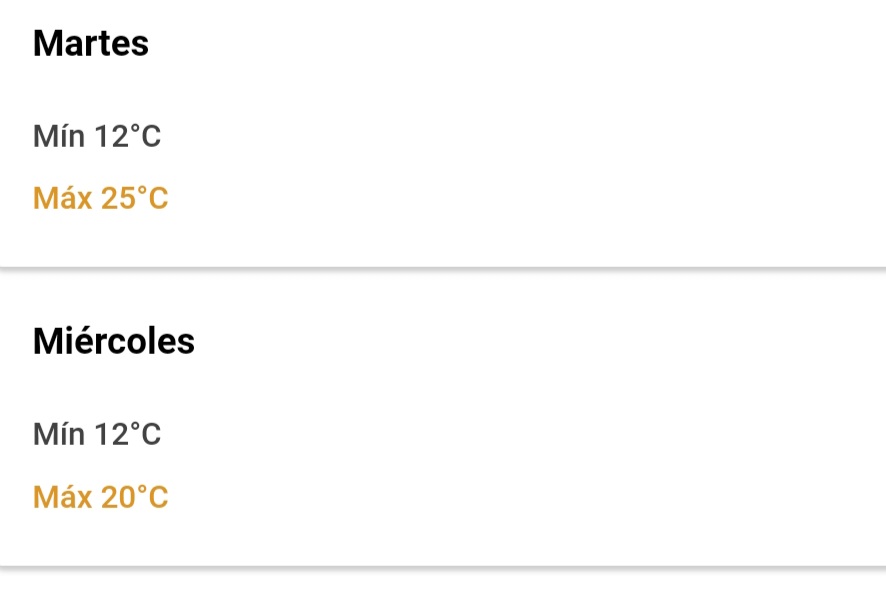Tap the Miércoles day heading
This screenshot has height=614, width=886.
114,341
